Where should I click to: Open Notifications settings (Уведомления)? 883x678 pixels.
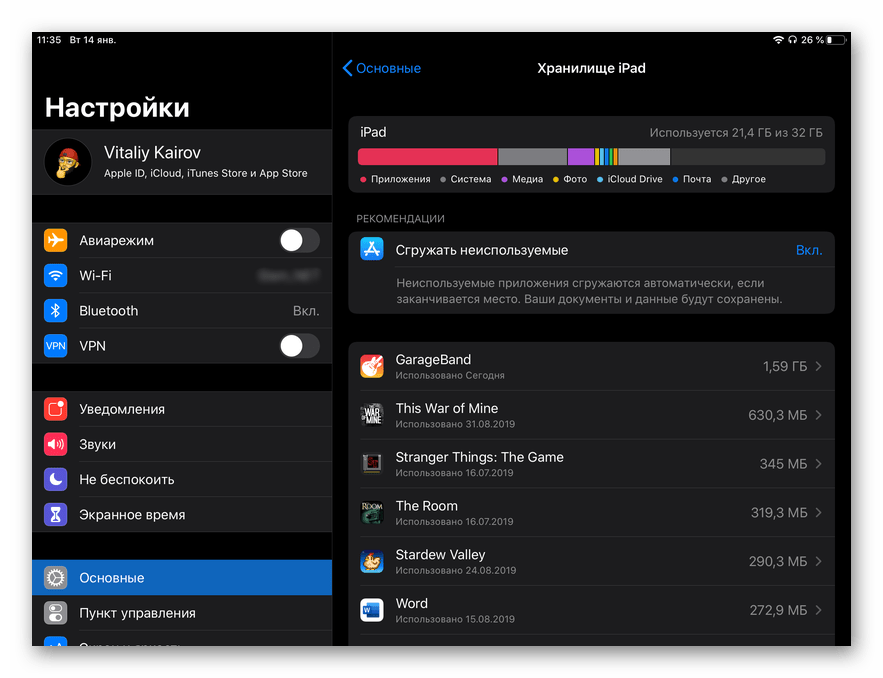(182, 409)
